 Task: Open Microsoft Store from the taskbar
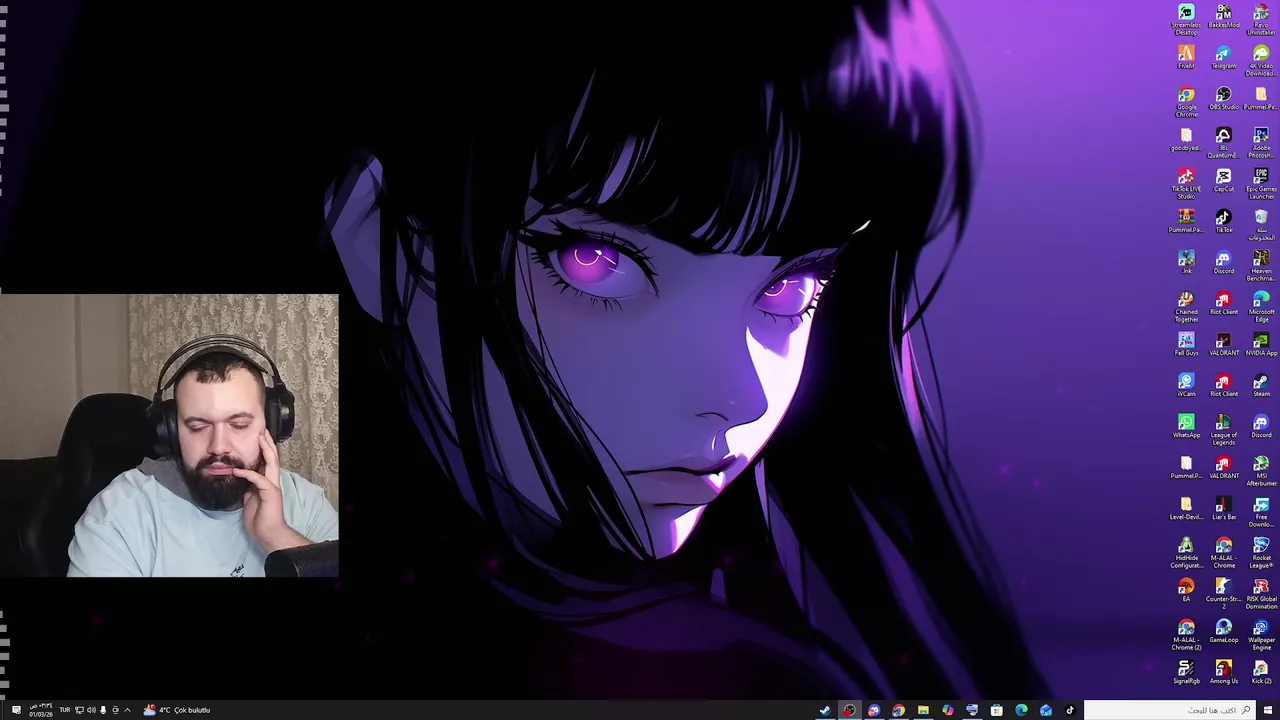[x=996, y=710]
